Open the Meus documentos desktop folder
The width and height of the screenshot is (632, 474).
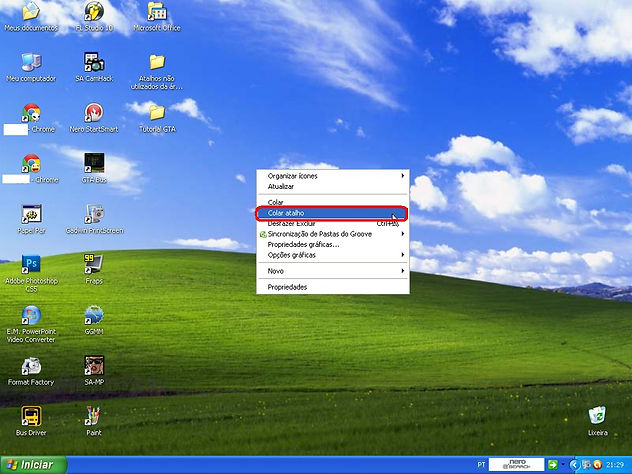pyautogui.click(x=31, y=17)
